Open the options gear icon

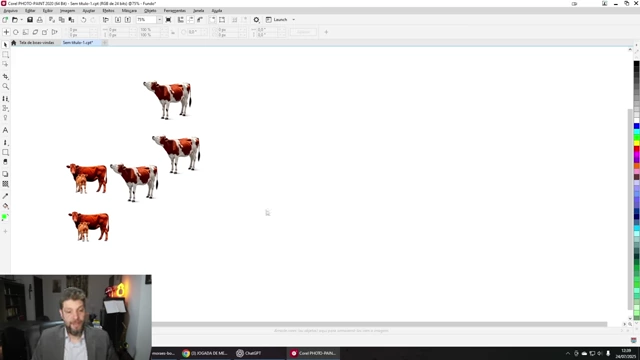256,20
